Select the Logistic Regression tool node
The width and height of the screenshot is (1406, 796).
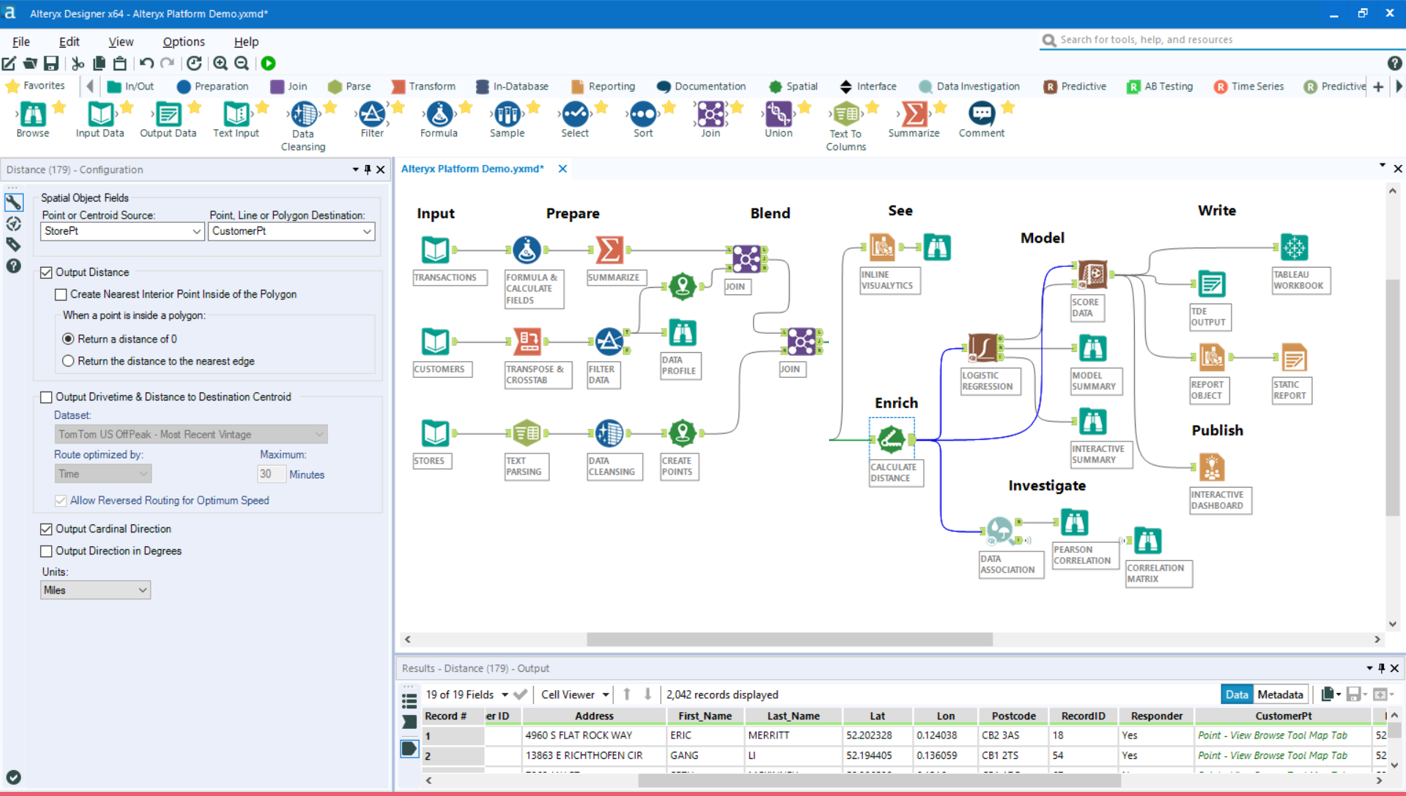(983, 348)
